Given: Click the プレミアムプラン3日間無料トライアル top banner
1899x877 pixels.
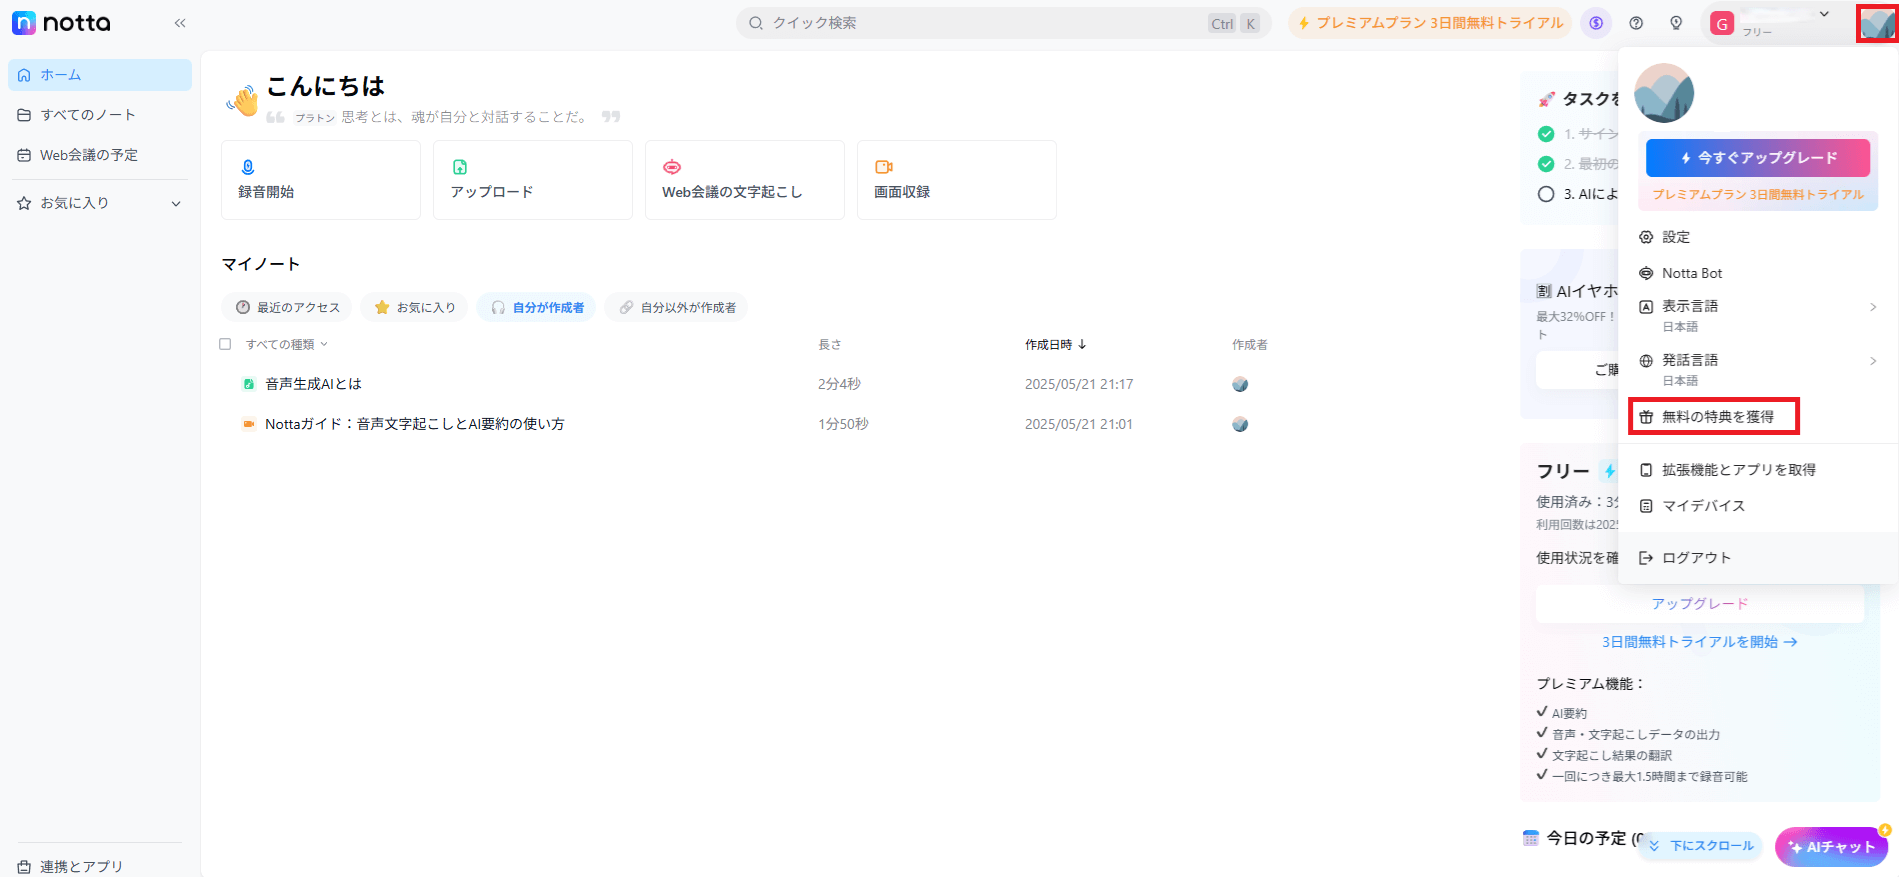Looking at the screenshot, I should [1430, 23].
